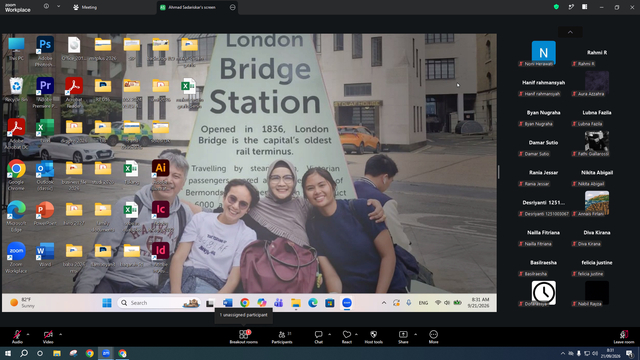This screenshot has height=360, width=640.
Task: Unmute the Audio microphone button
Action: (17, 335)
